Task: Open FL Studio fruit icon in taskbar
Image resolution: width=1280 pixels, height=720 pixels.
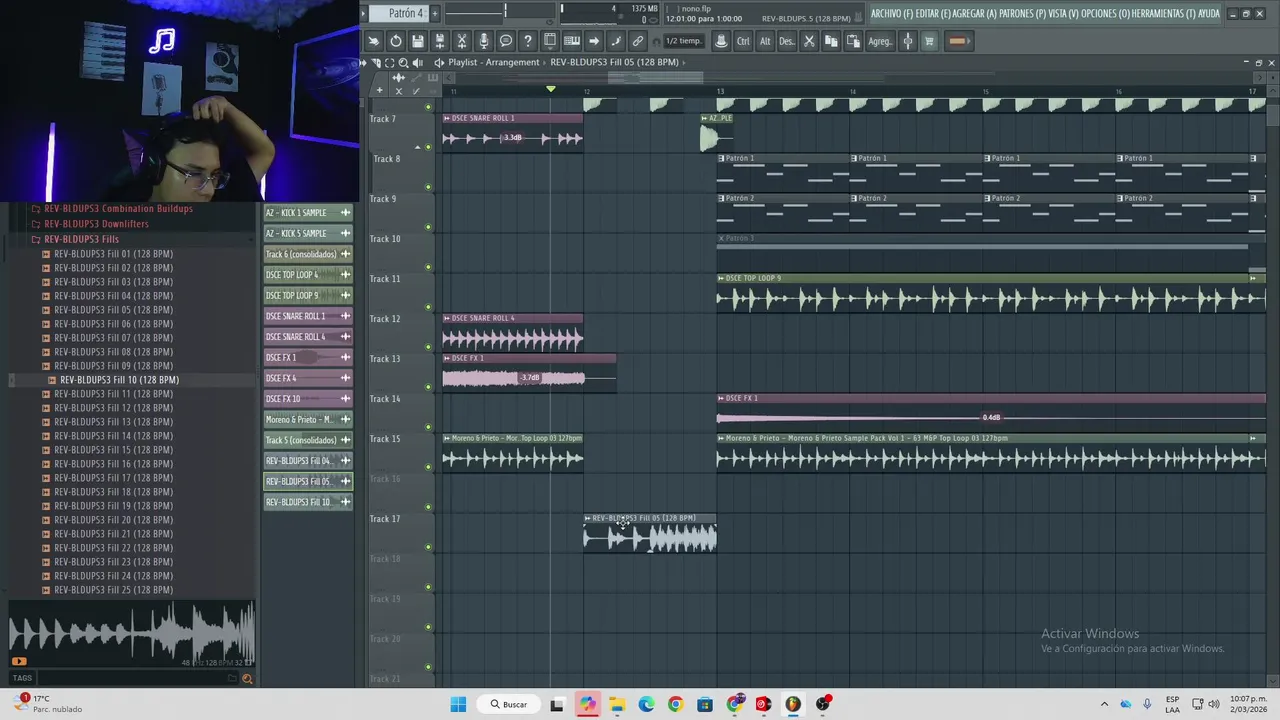Action: [x=793, y=704]
